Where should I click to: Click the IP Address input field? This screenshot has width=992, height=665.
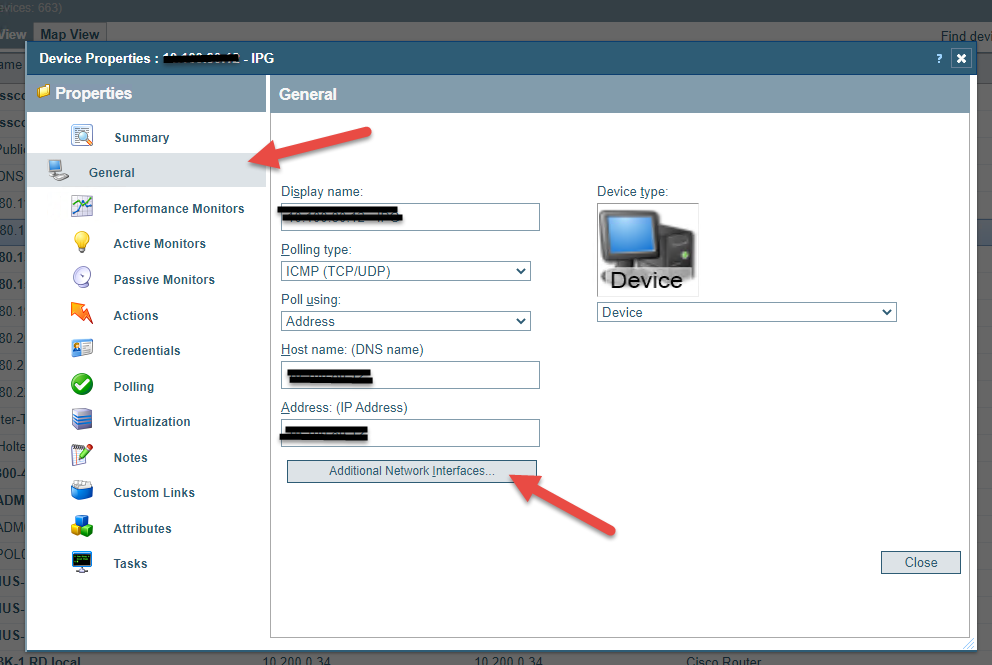coord(410,433)
